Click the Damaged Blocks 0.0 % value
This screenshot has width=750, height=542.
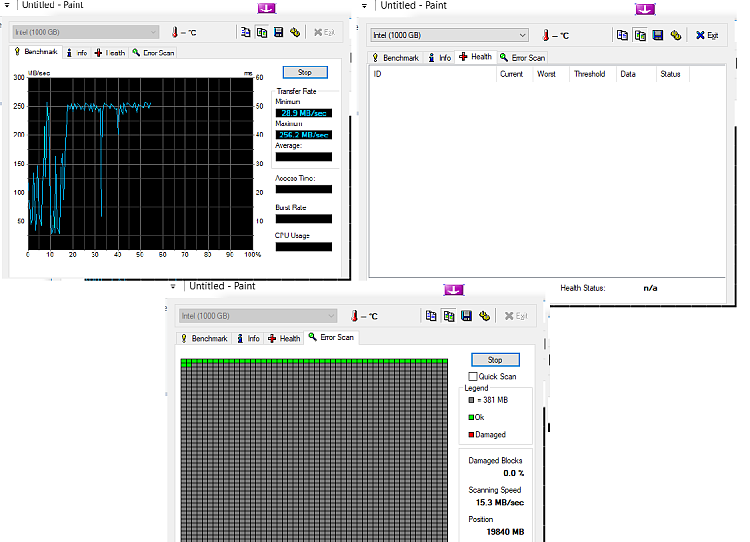[513, 473]
